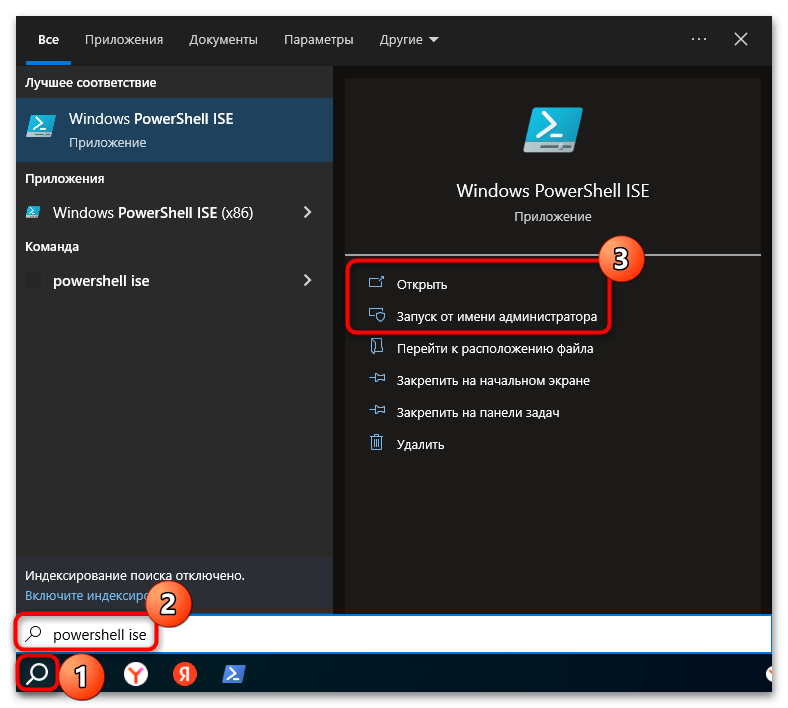Screen dimensions: 788x708
Task: Open the Приложения filter tab
Action: point(124,40)
